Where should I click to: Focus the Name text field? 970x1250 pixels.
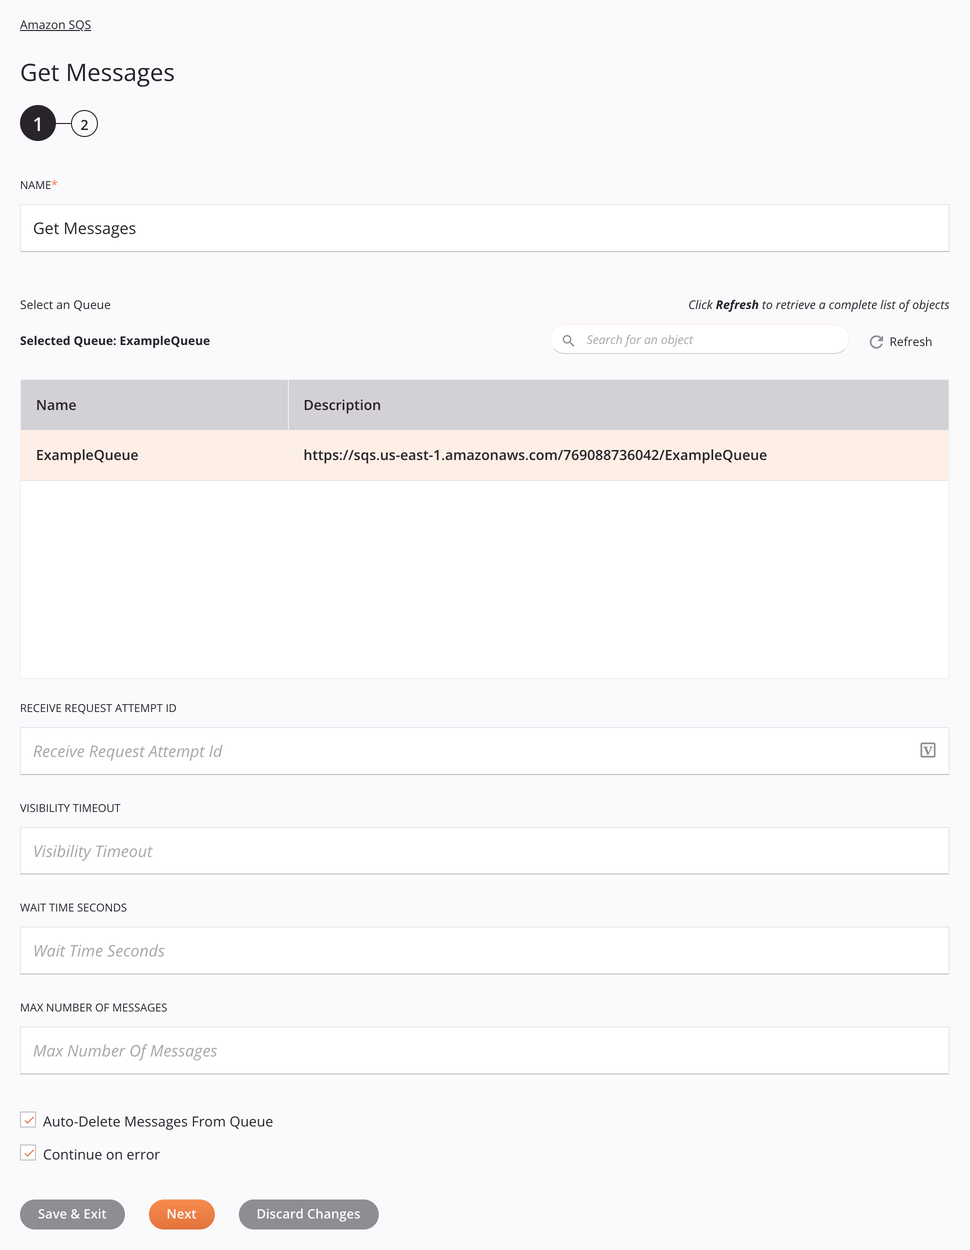(x=484, y=228)
